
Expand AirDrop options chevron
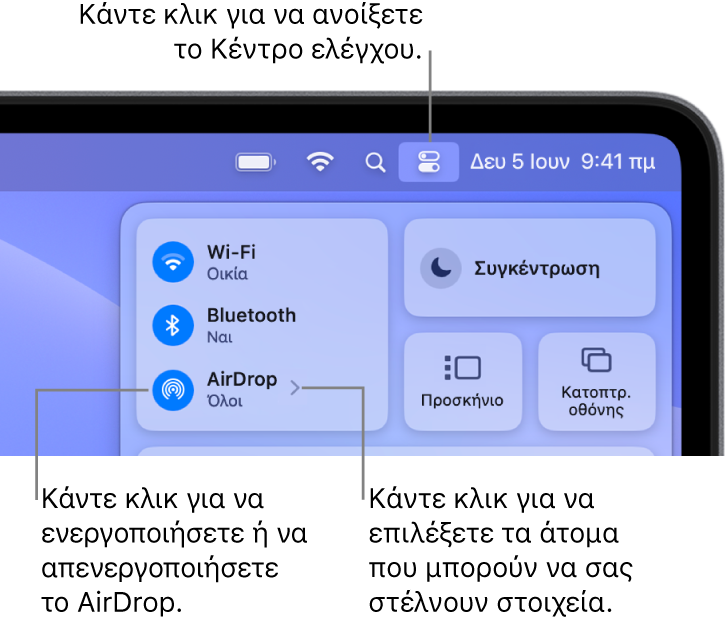tap(295, 388)
